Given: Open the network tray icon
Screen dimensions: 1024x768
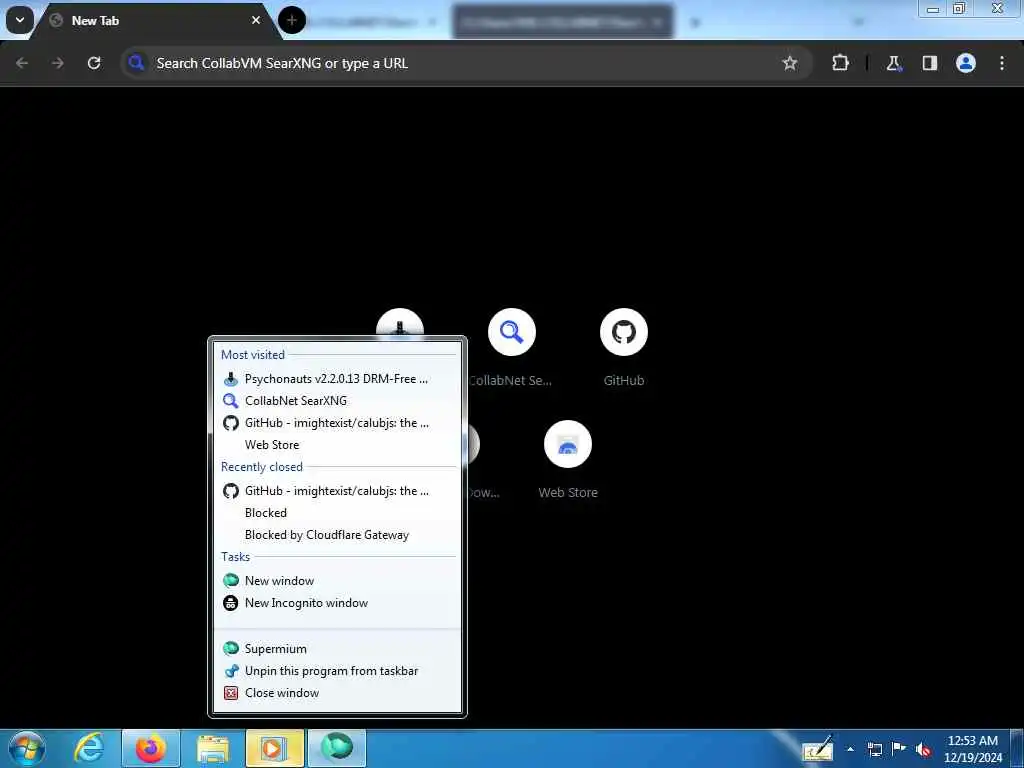Looking at the screenshot, I should pyautogui.click(x=875, y=749).
